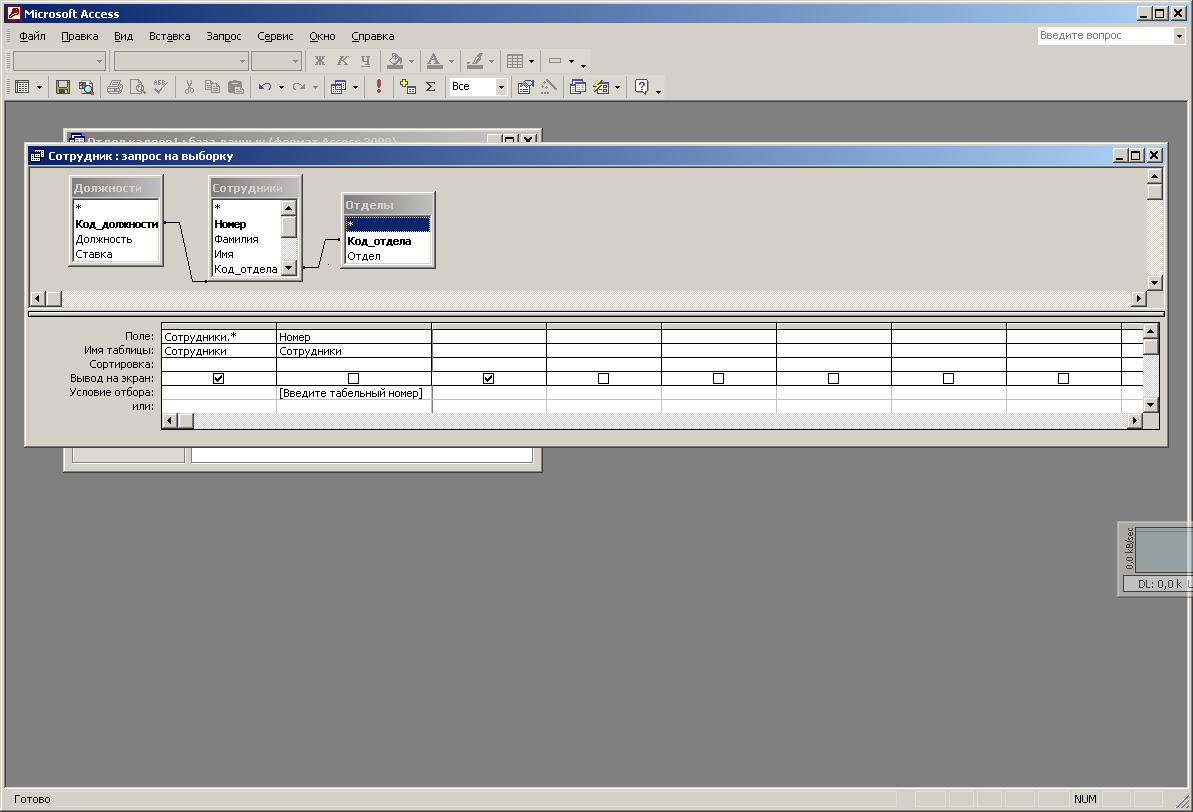
Task: Check show box in sixth grid column
Action: [x=833, y=378]
